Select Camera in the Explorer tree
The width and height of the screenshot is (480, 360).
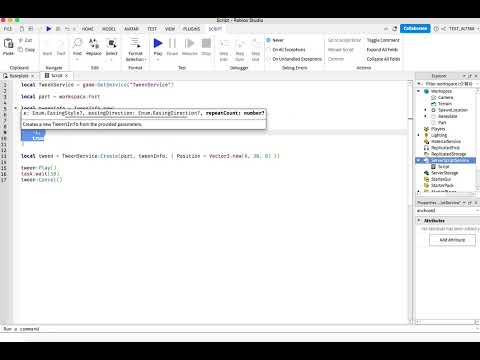(445, 97)
